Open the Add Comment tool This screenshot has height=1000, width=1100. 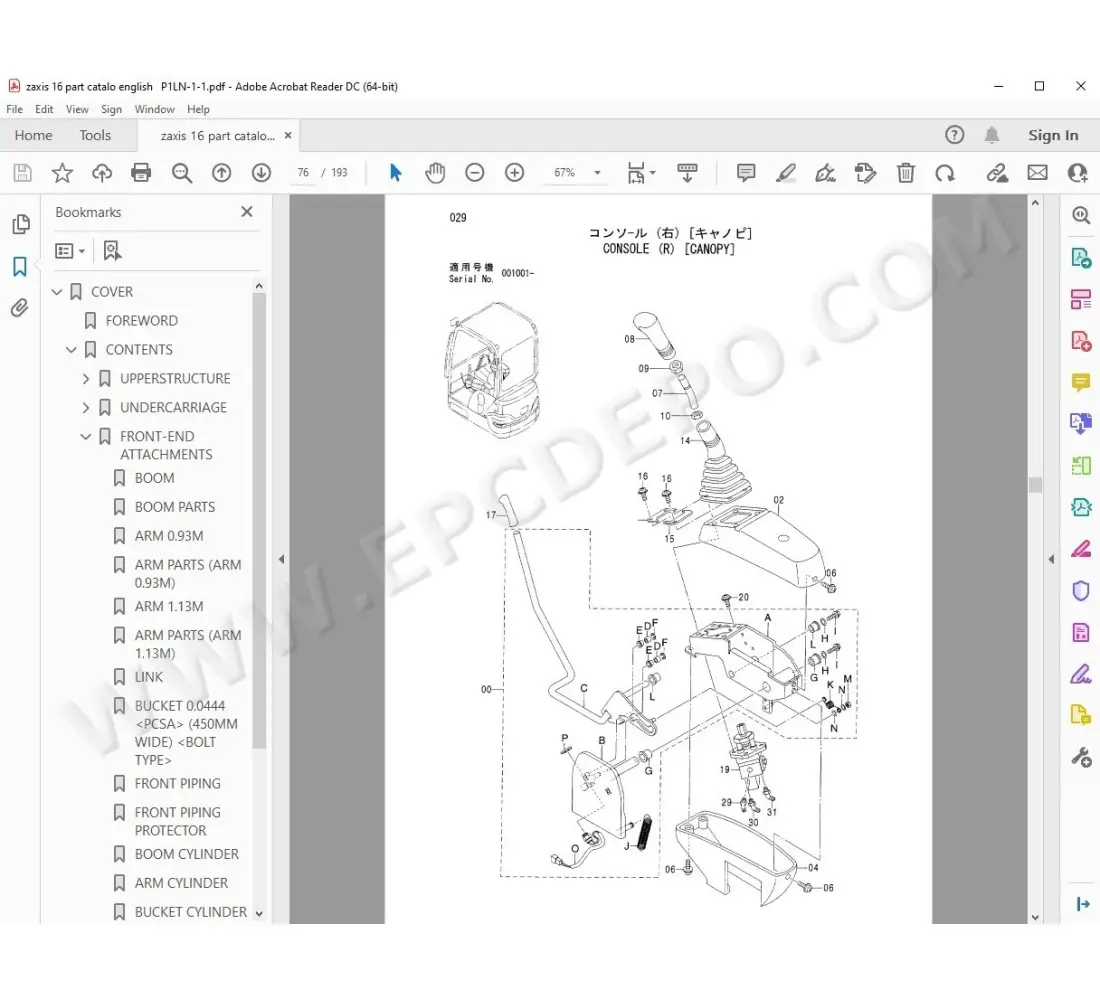tap(746, 173)
